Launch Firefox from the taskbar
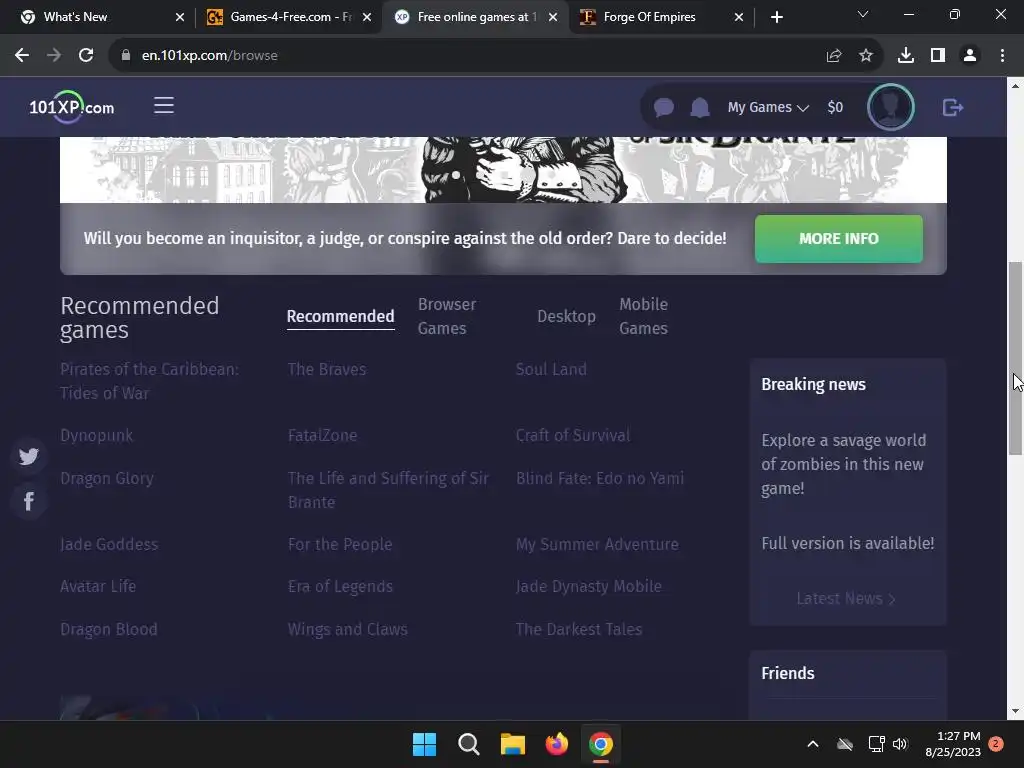Image resolution: width=1024 pixels, height=768 pixels. coord(556,744)
